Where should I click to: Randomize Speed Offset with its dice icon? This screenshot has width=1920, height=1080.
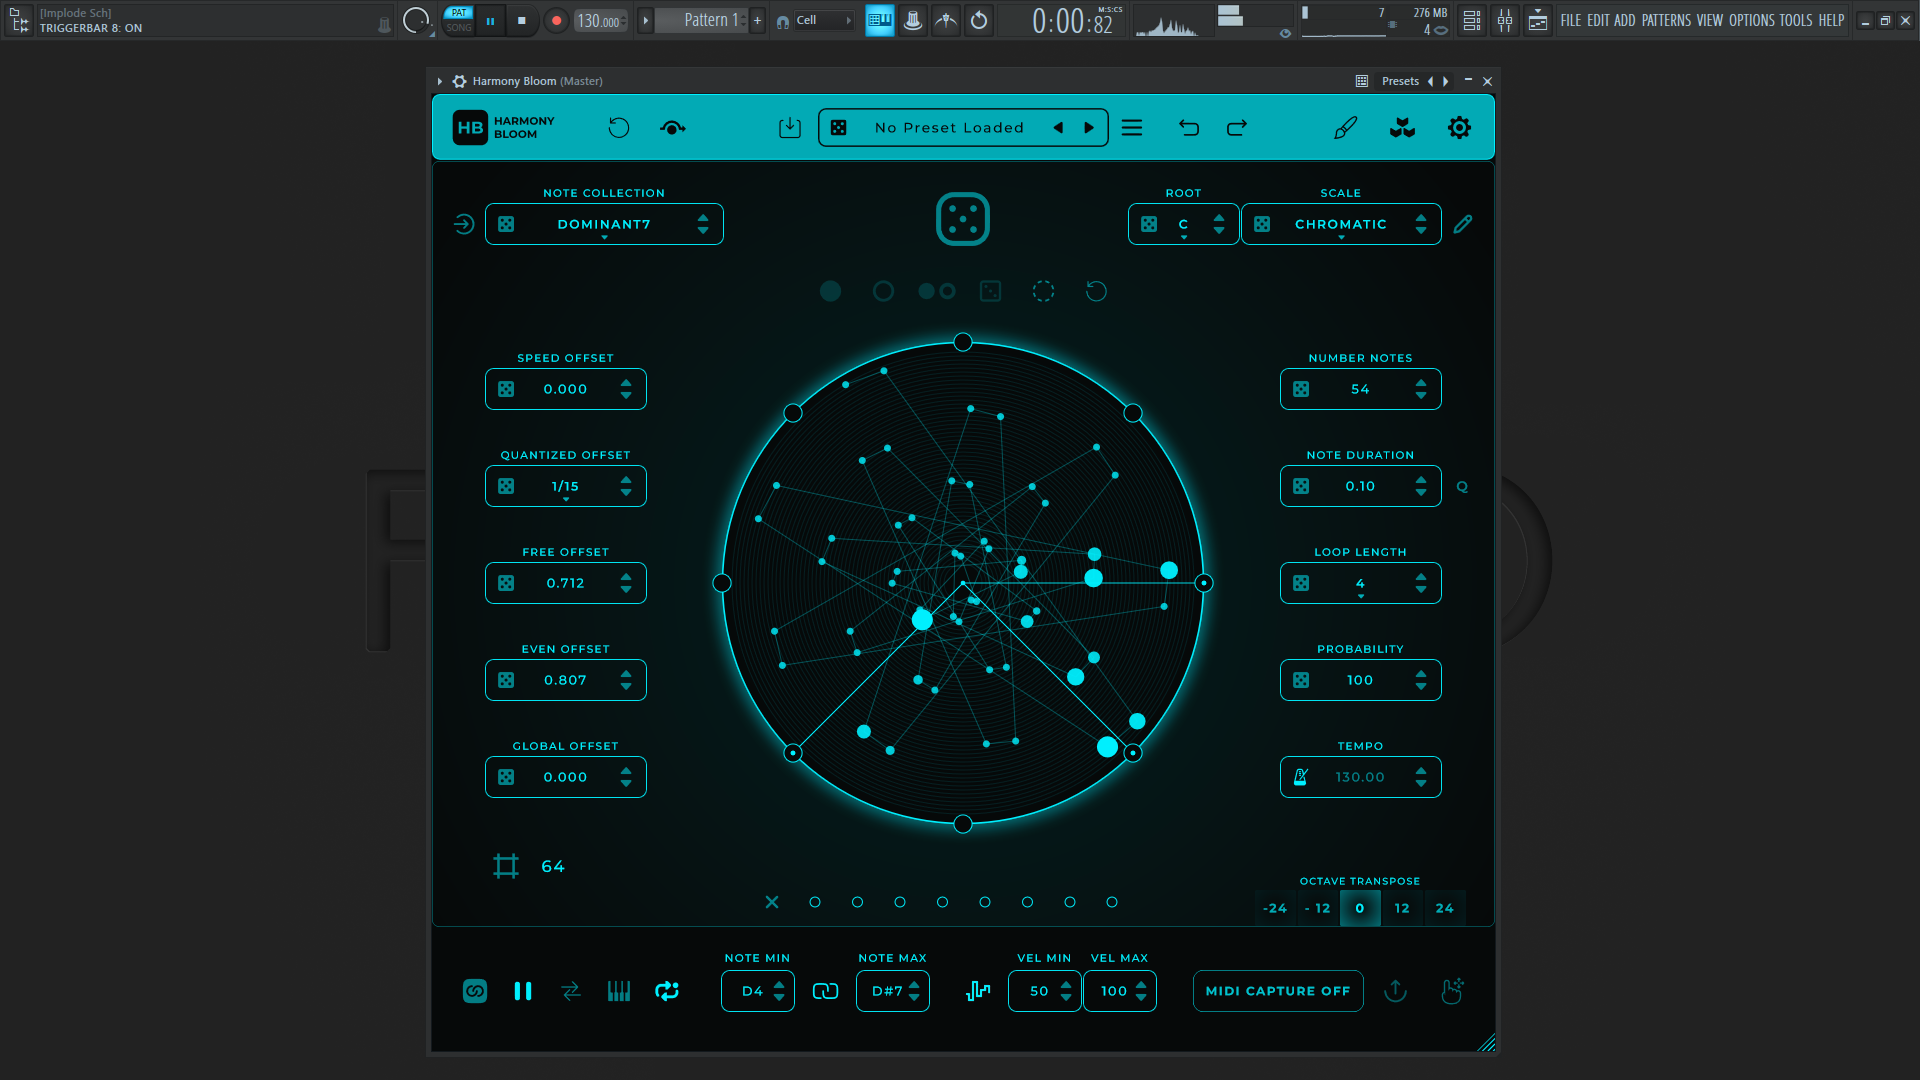[506, 389]
